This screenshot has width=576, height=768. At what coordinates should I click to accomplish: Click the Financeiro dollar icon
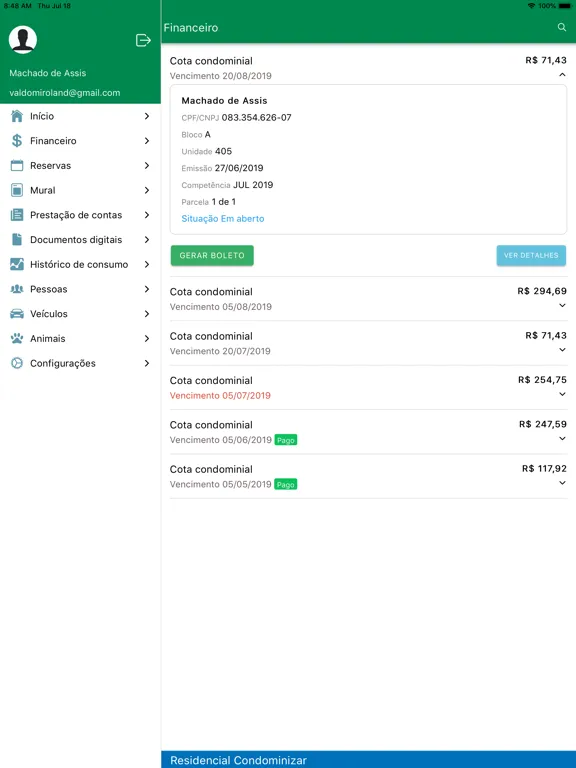tap(17, 141)
